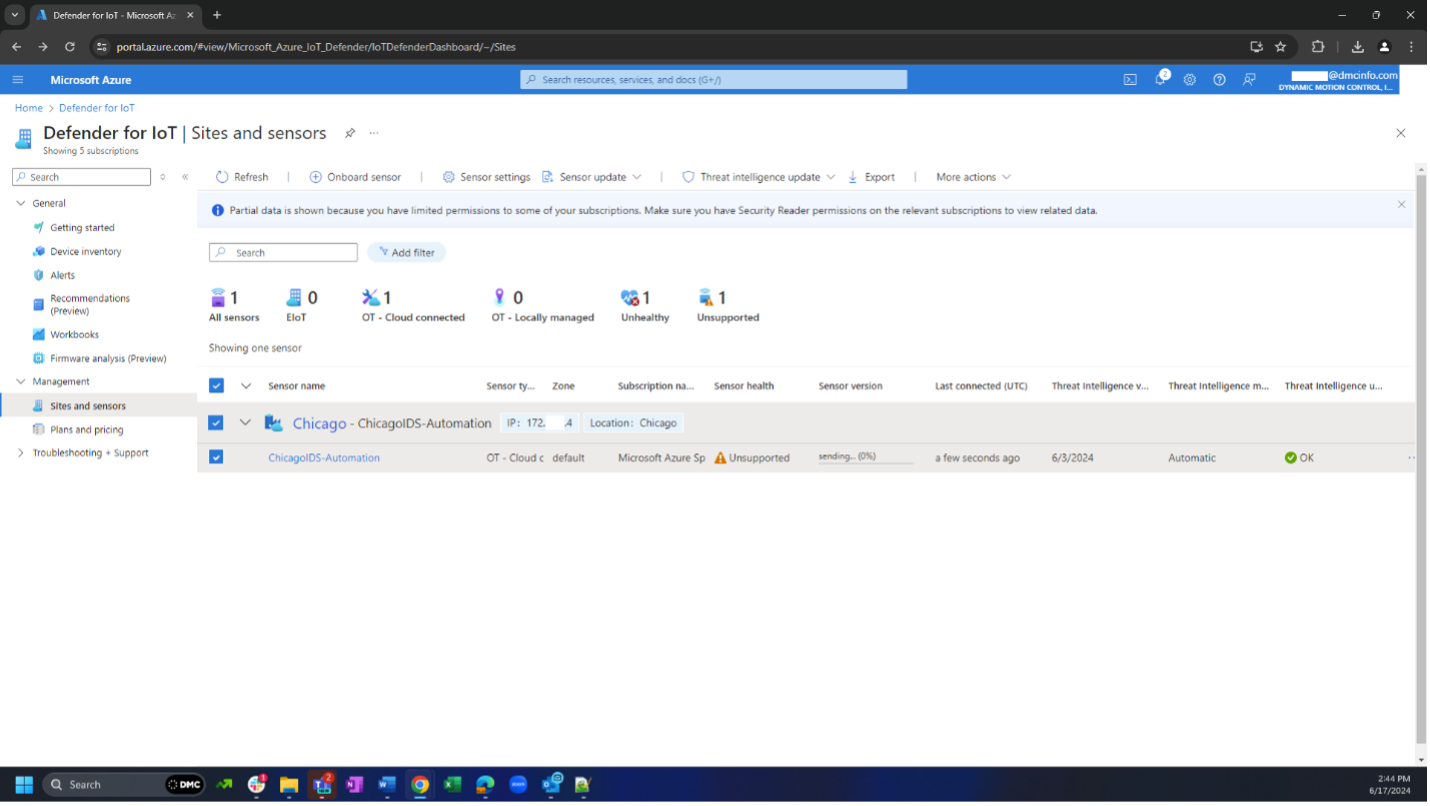Click the sending (0%) progress bar

866,457
